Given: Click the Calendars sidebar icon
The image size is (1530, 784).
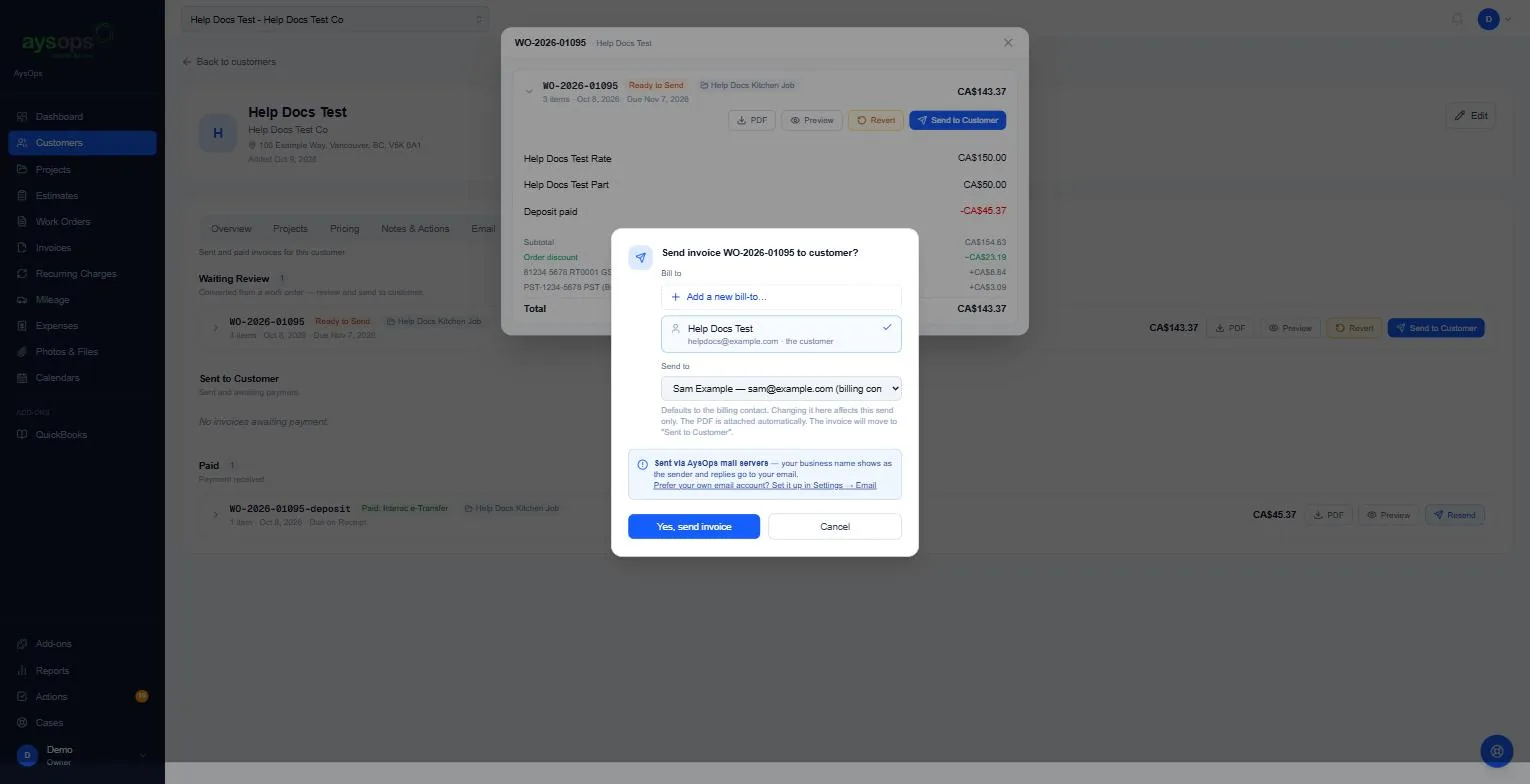Looking at the screenshot, I should coord(22,378).
